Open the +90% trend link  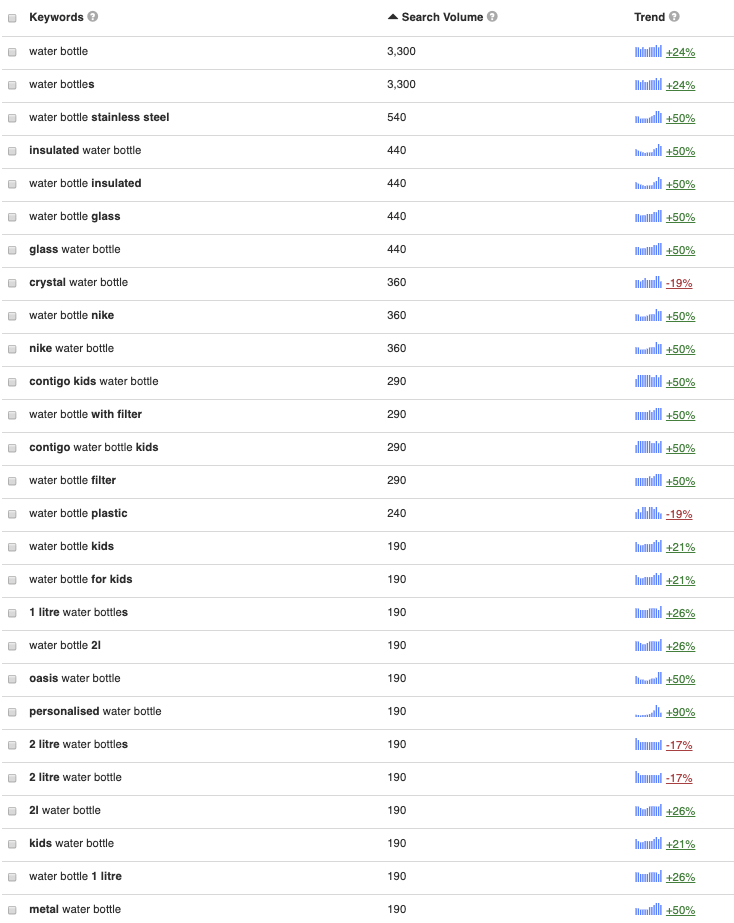680,712
